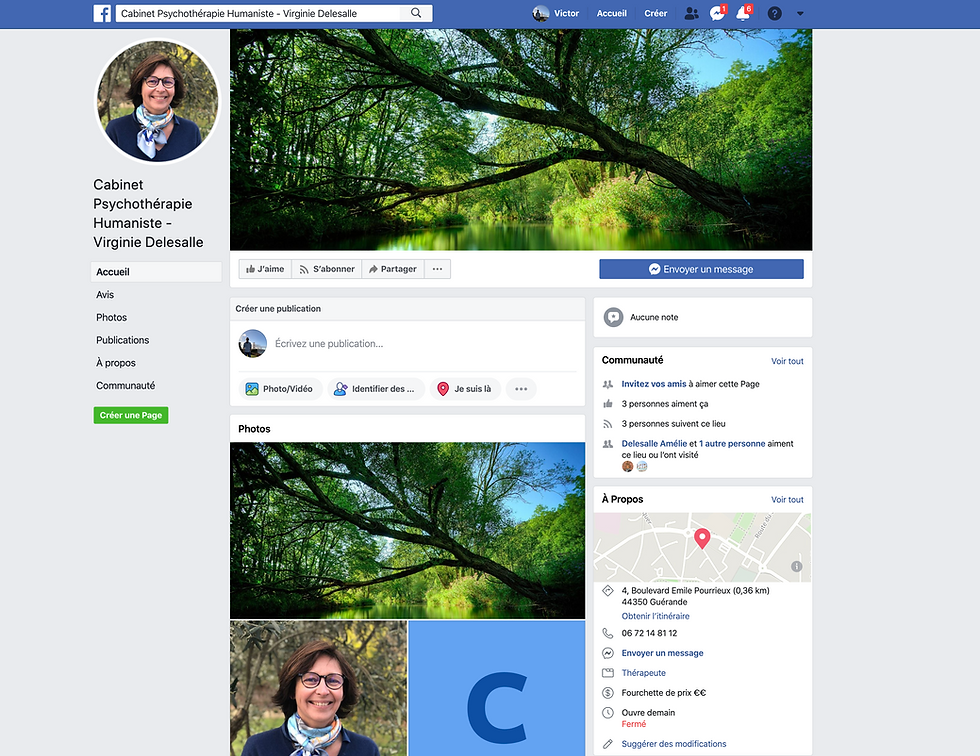Click Invitez vos amis link
980x756 pixels.
coord(654,384)
